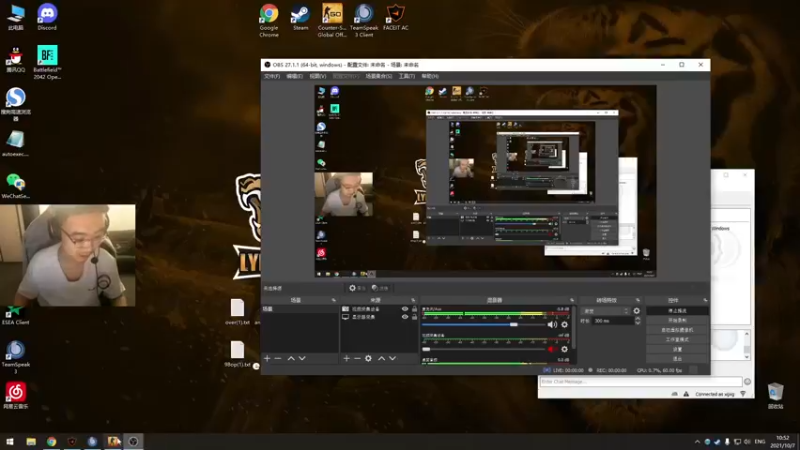Move scene up in Scenes panel

pyautogui.click(x=291, y=359)
